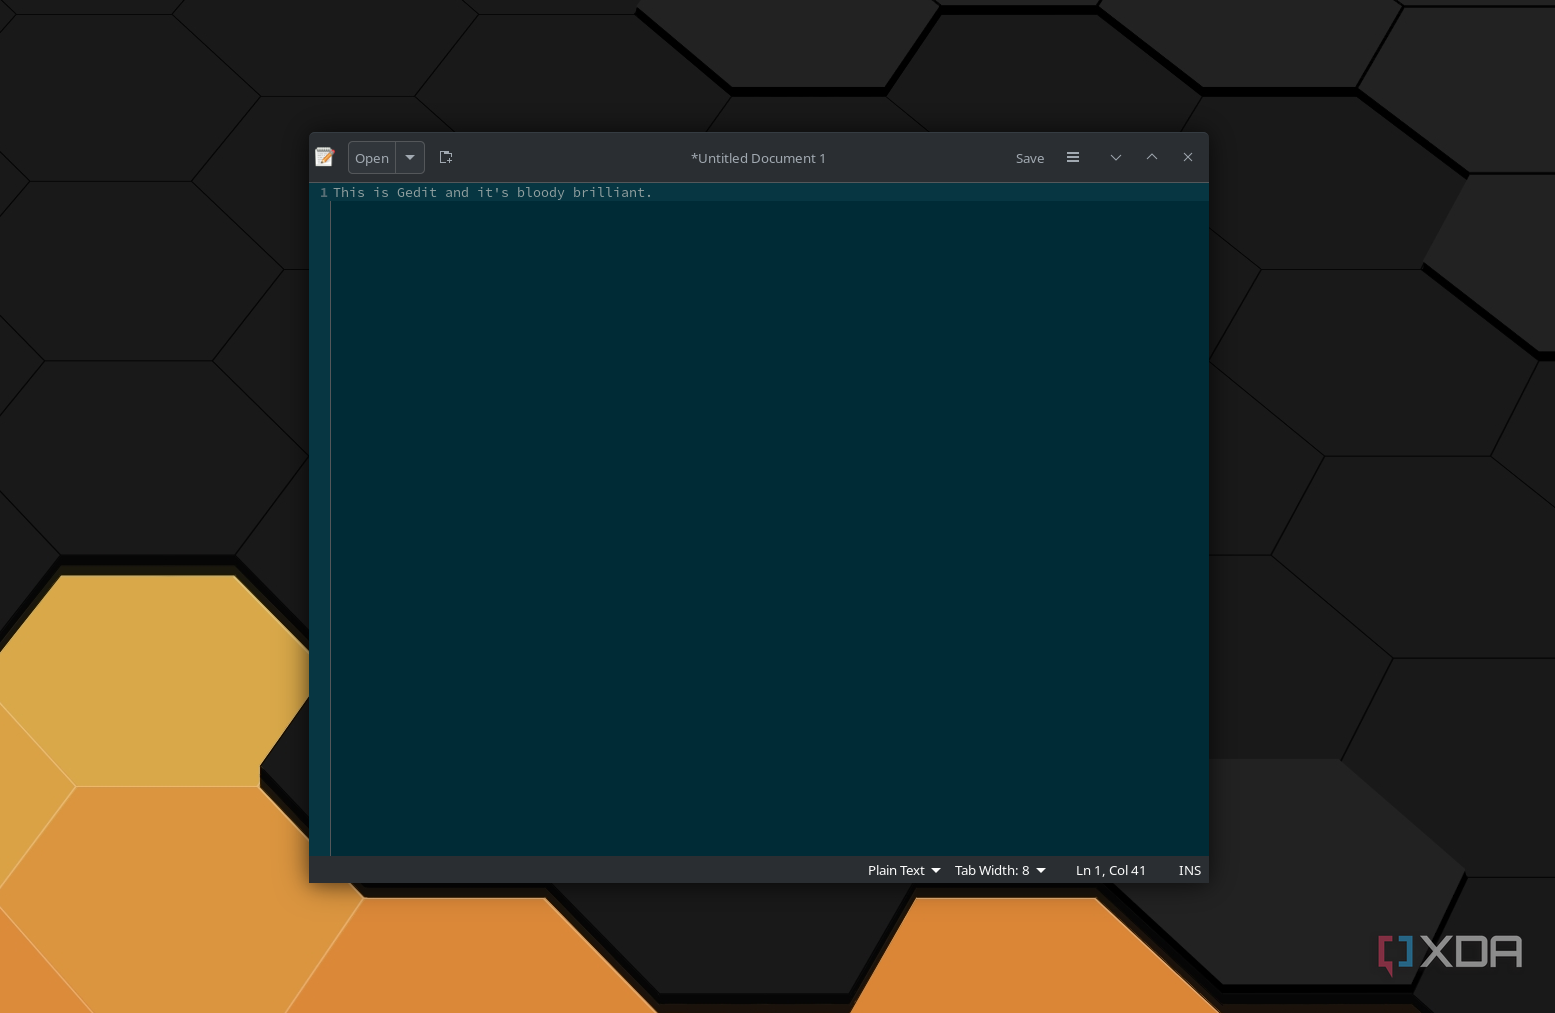Screen dimensions: 1555x1013
Task: Click the Save button
Action: click(1030, 158)
